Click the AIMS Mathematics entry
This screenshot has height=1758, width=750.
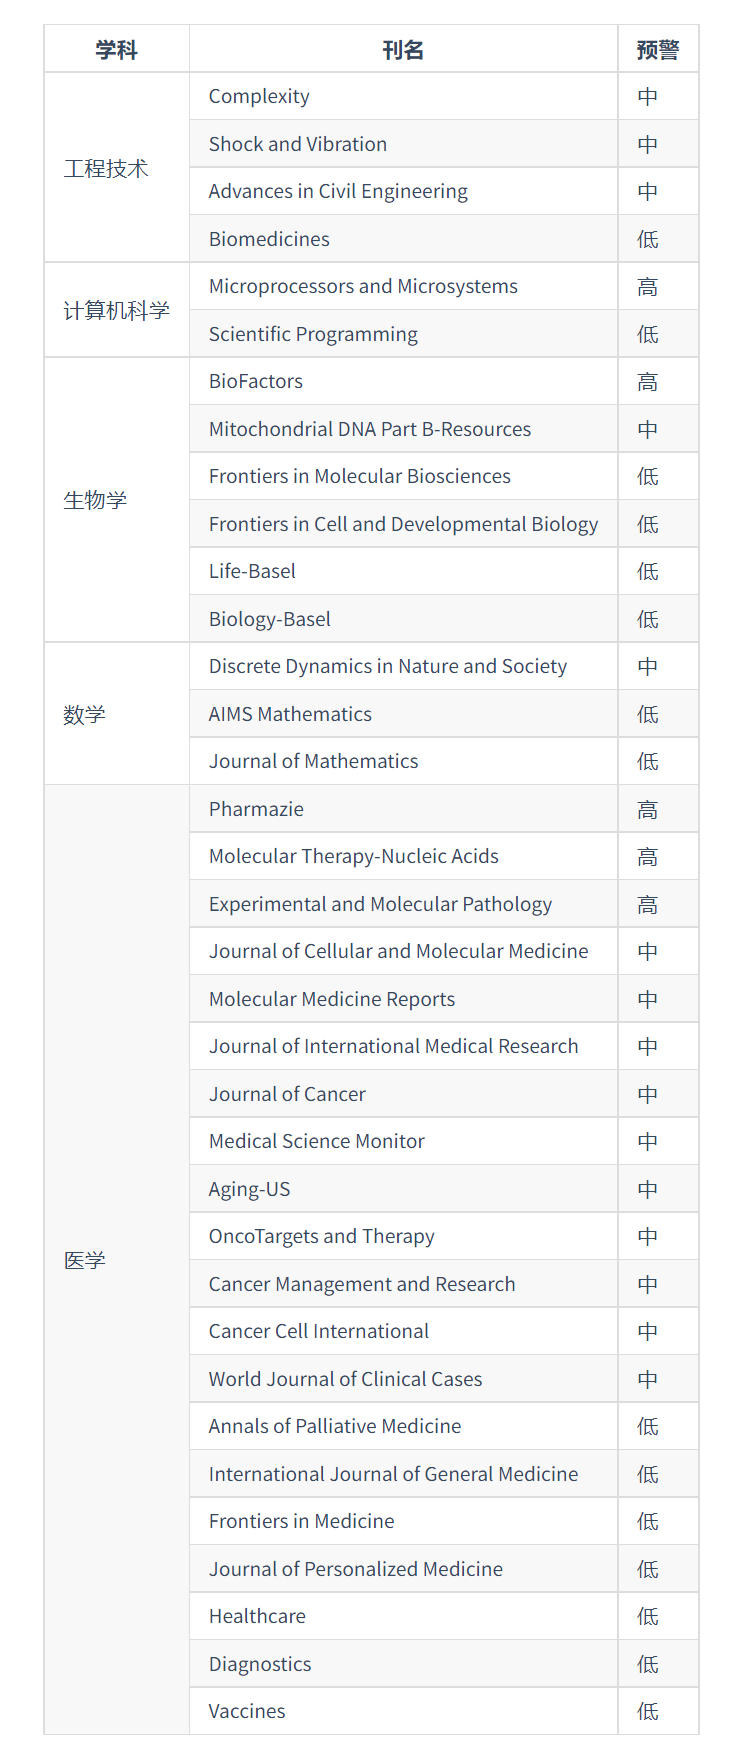coord(290,714)
